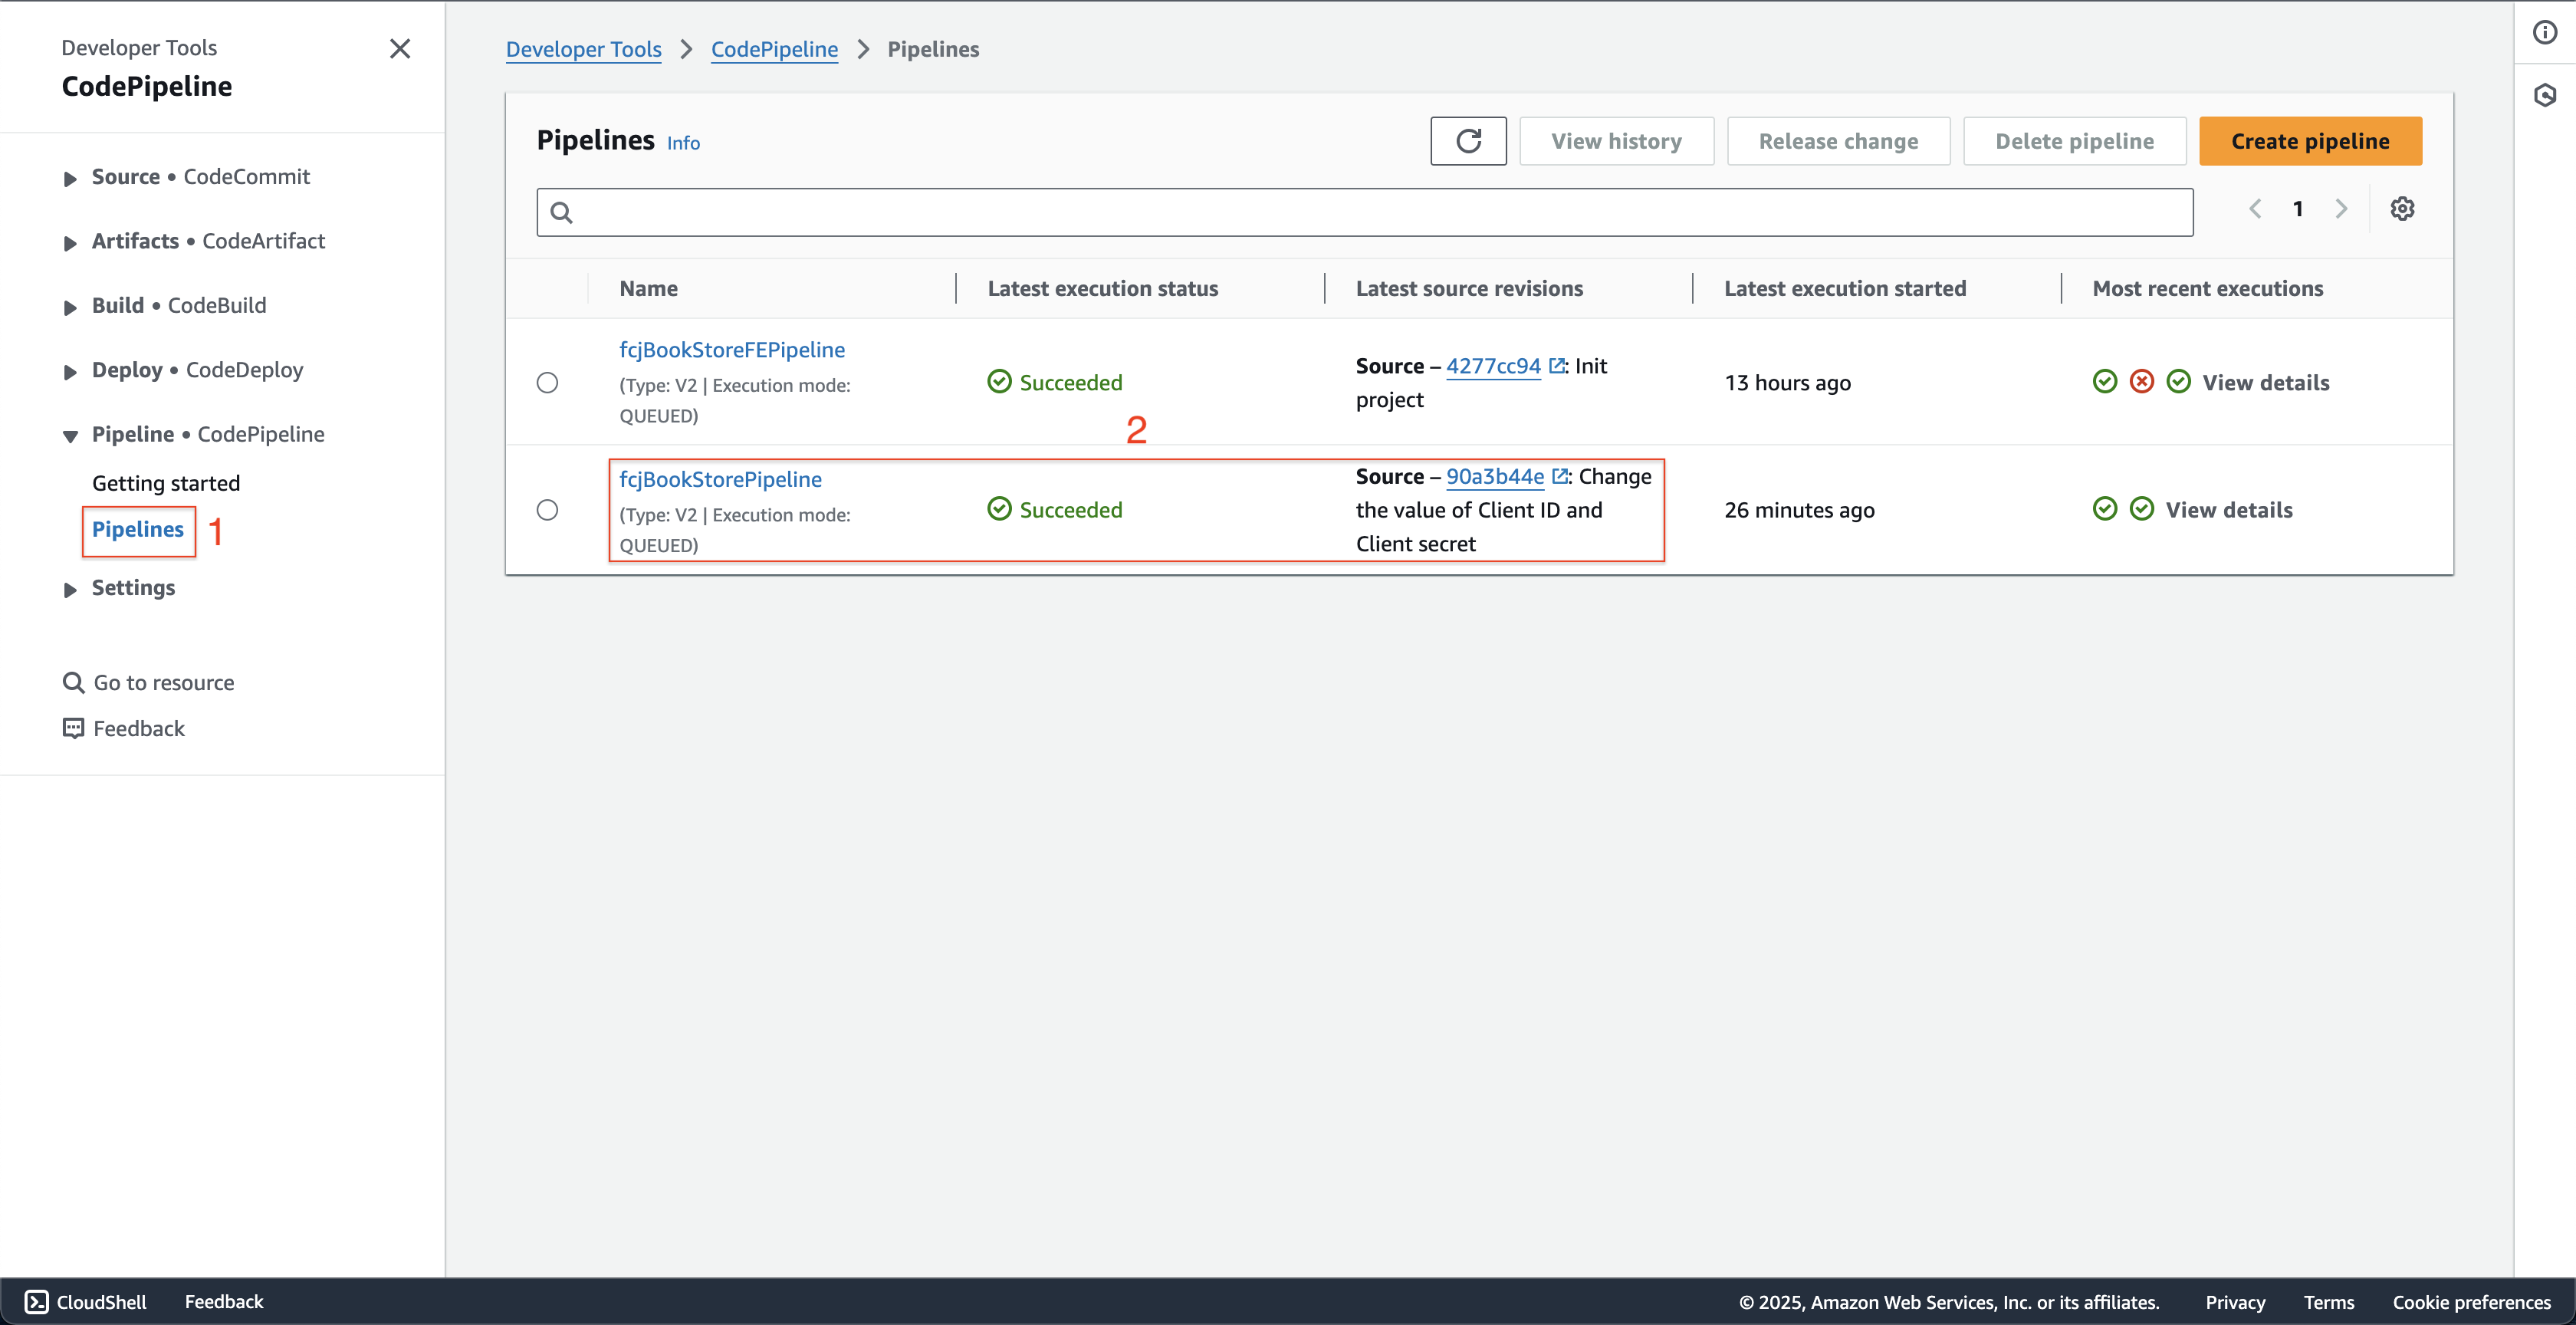
Task: Open the info panel icon
Action: pos(2545,32)
